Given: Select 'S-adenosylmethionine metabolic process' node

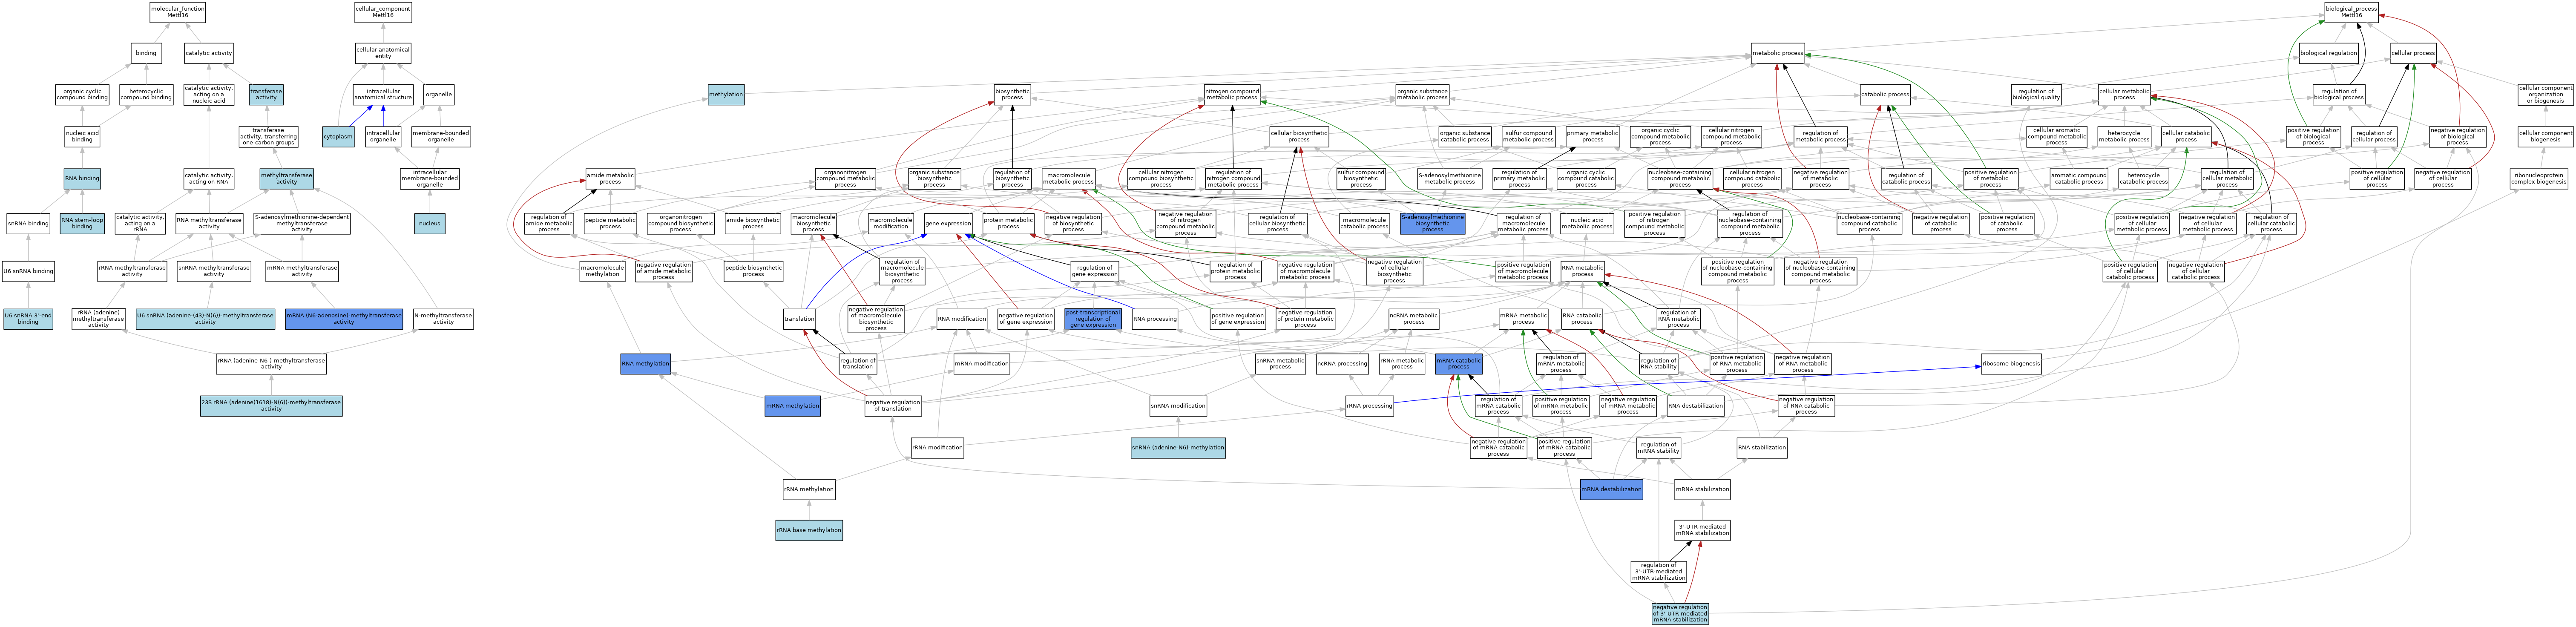Looking at the screenshot, I should [x=1449, y=179].
